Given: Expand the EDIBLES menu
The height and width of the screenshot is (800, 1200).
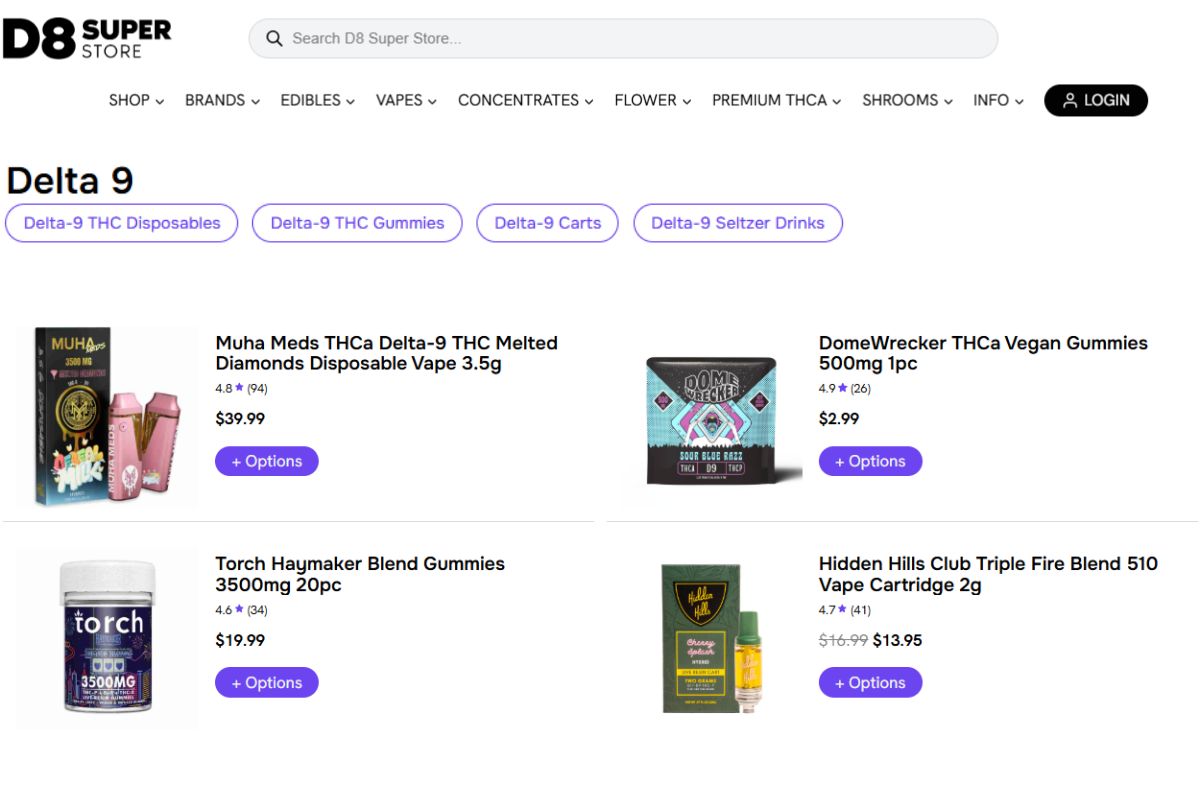Looking at the screenshot, I should [x=317, y=100].
